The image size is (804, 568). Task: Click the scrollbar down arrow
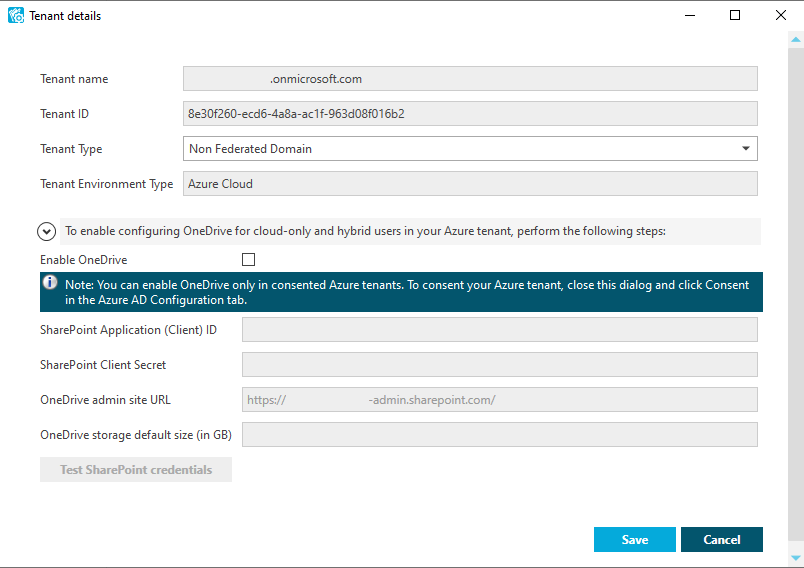pyautogui.click(x=796, y=558)
